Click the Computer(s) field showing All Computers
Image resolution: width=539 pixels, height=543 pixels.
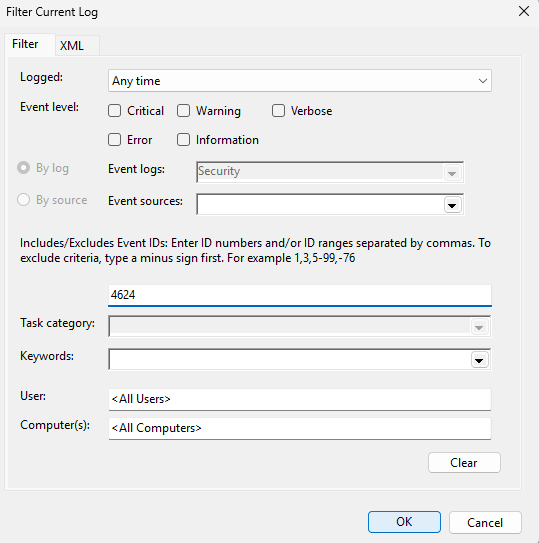(300, 428)
